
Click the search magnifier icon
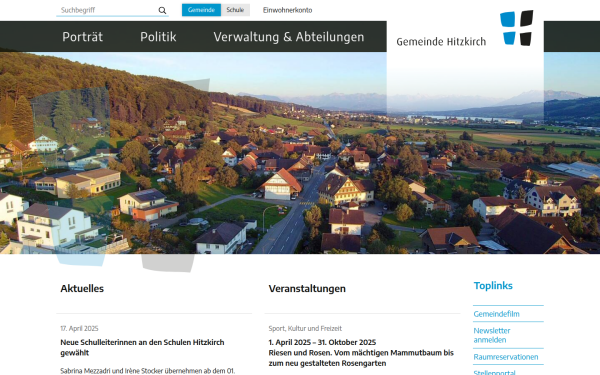pos(162,10)
